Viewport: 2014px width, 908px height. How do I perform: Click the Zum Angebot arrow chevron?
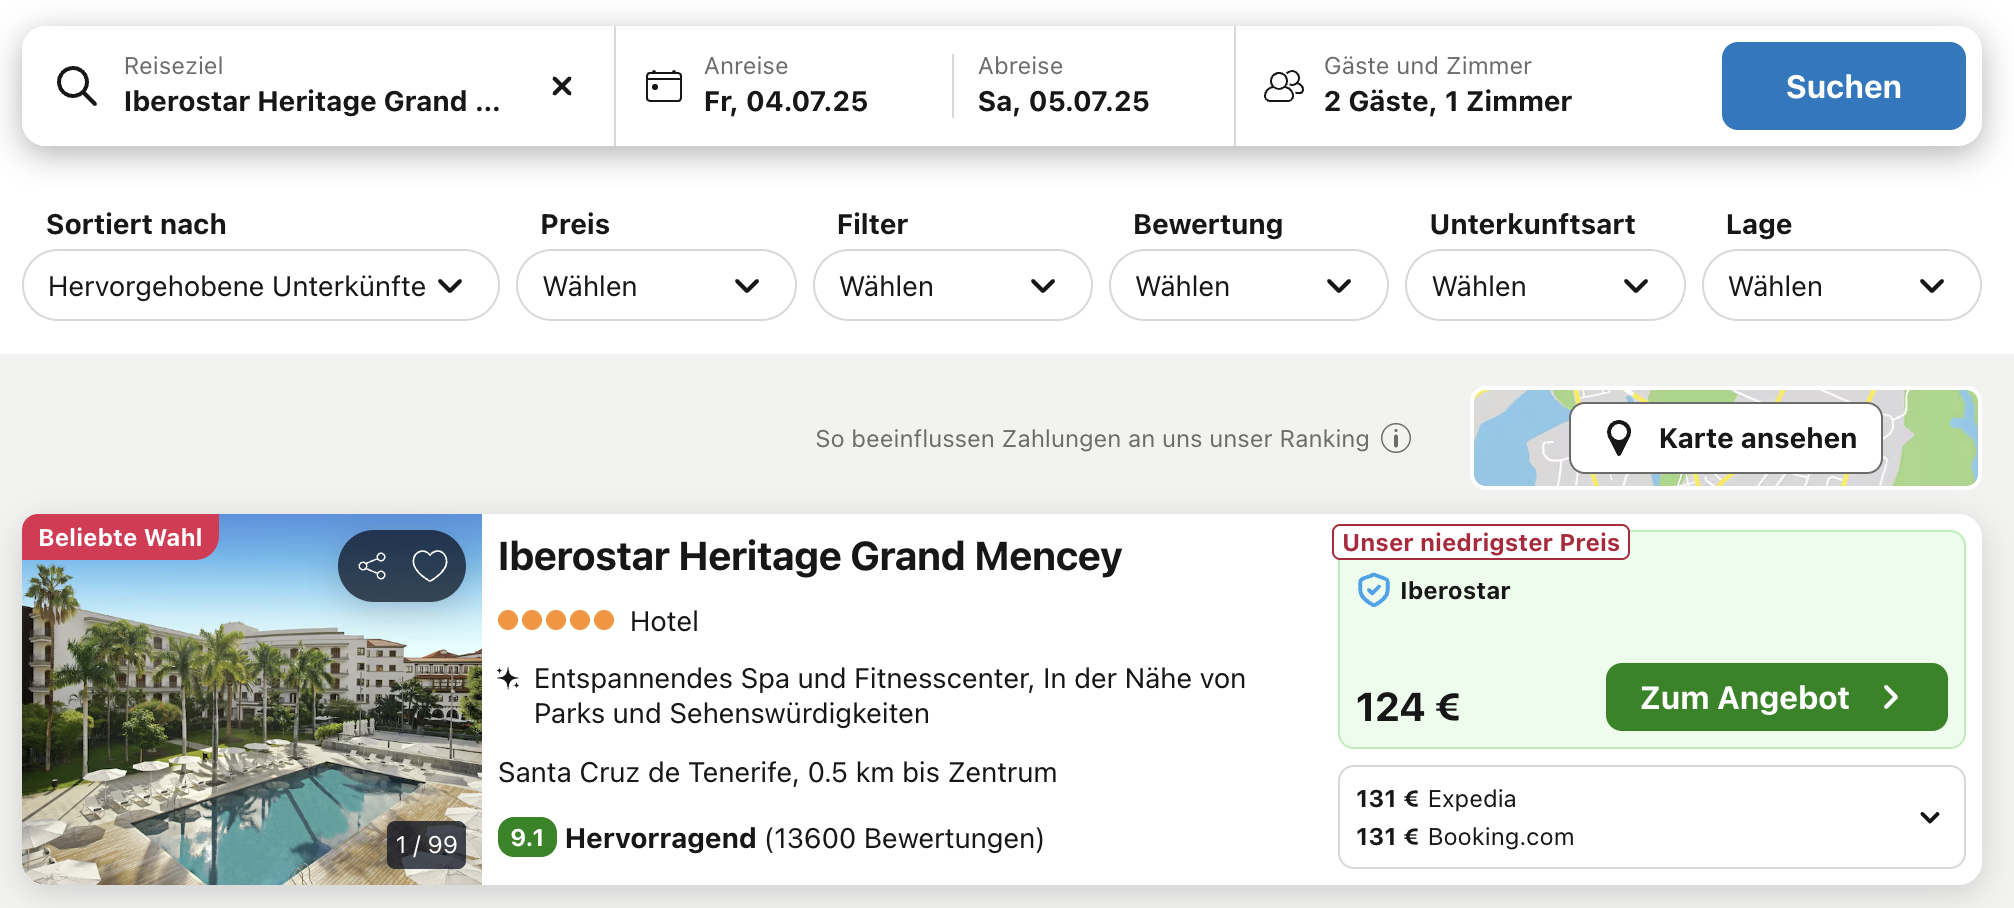1891,697
